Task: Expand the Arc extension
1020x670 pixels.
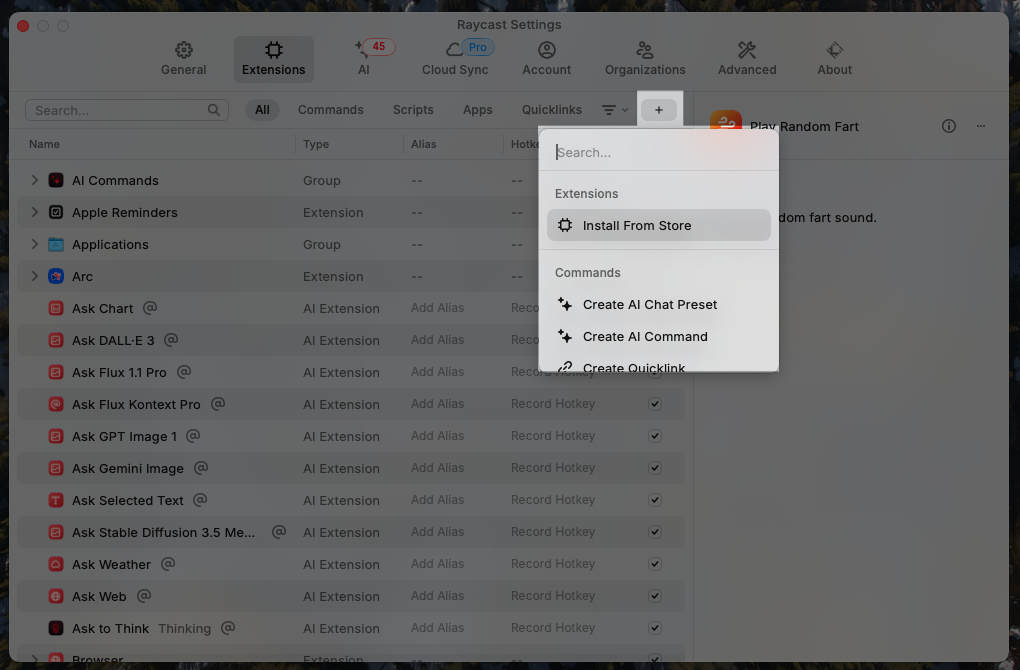Action: 34,276
